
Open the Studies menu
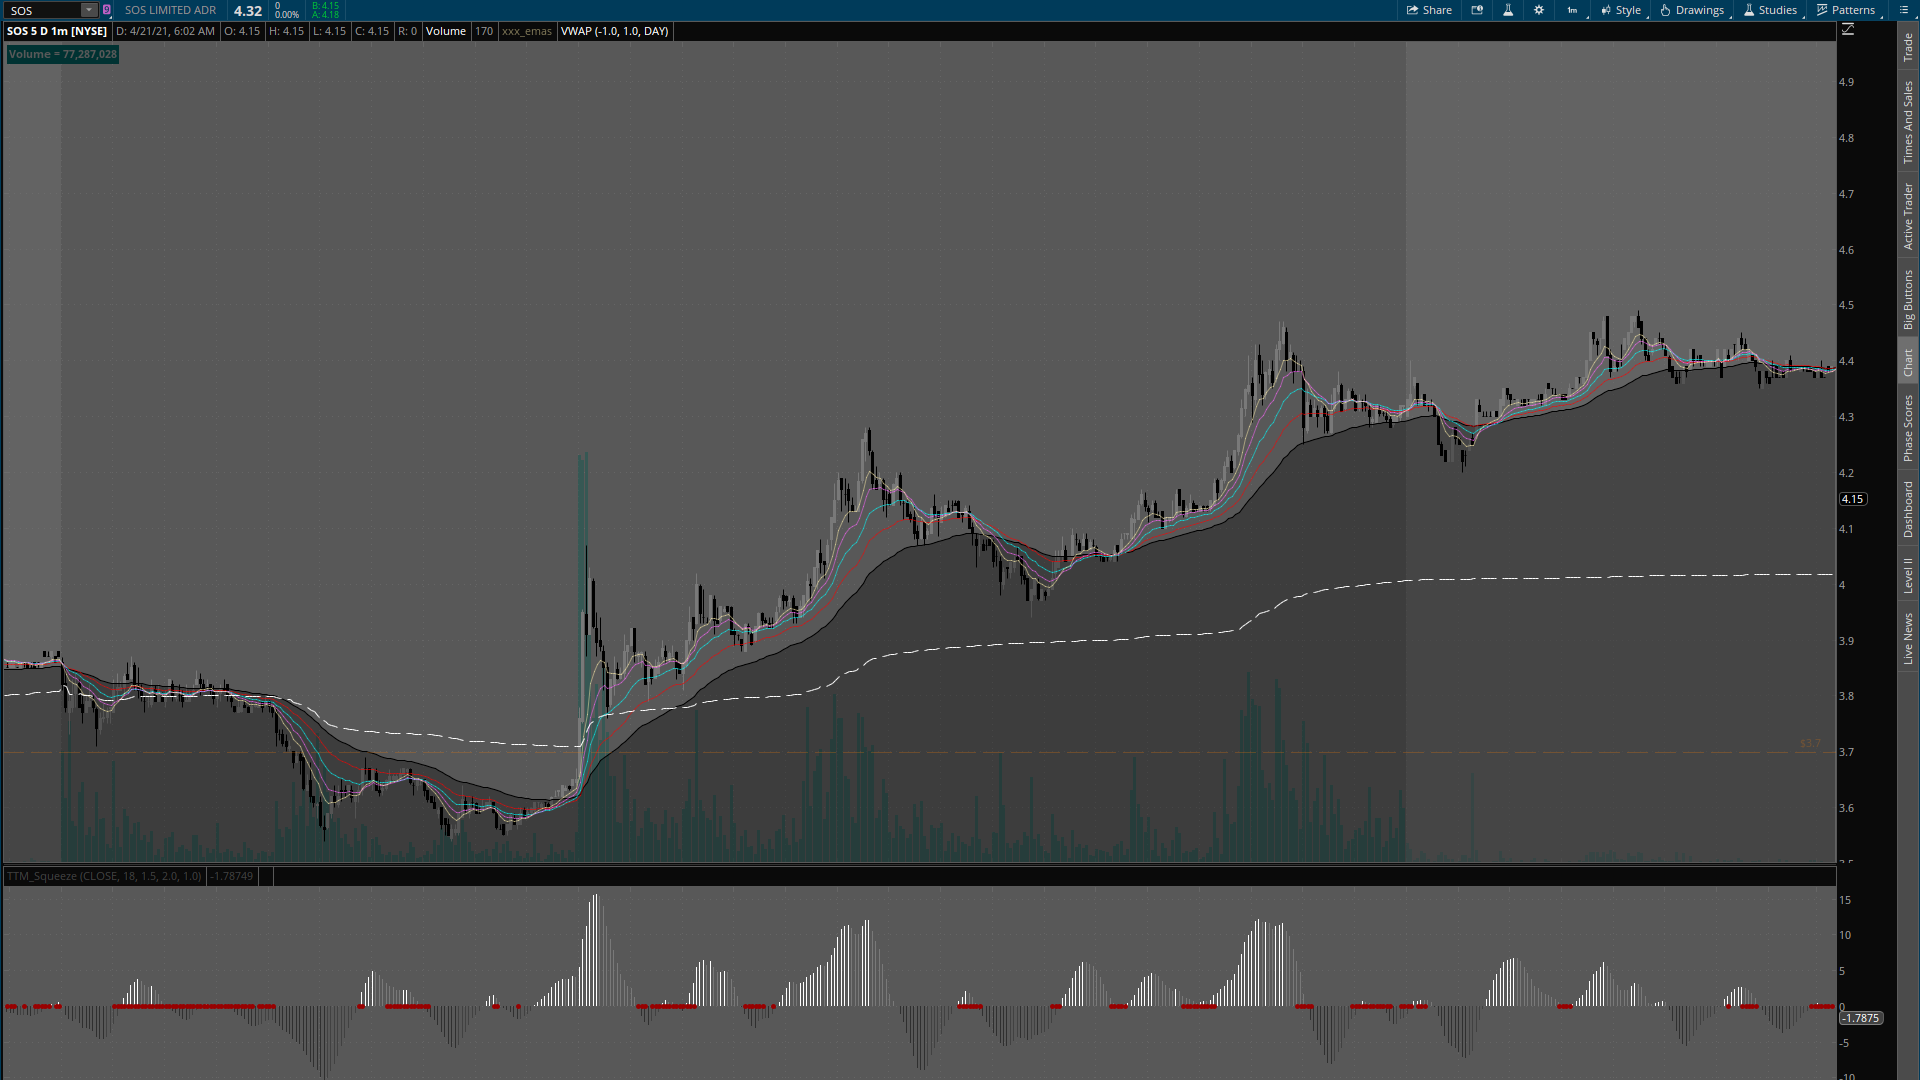[1770, 10]
